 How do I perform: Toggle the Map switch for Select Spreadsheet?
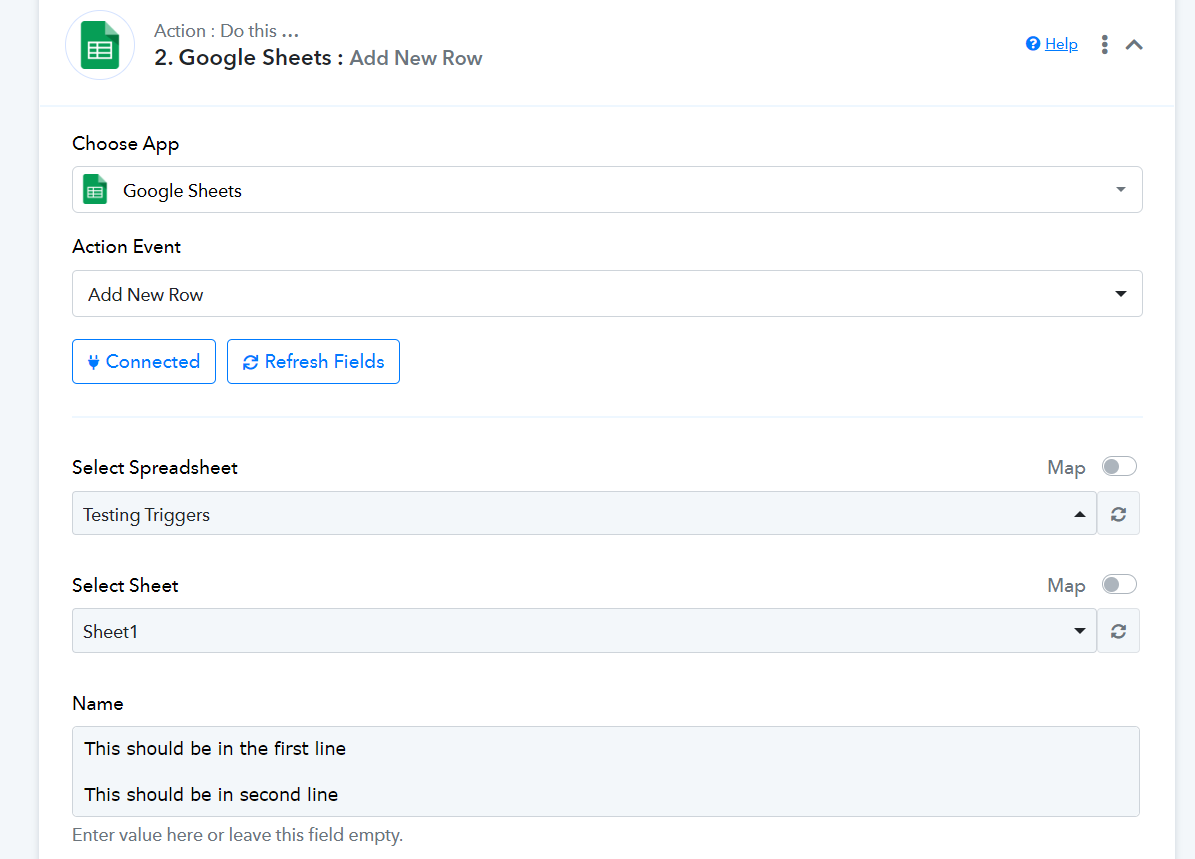[x=1119, y=466]
